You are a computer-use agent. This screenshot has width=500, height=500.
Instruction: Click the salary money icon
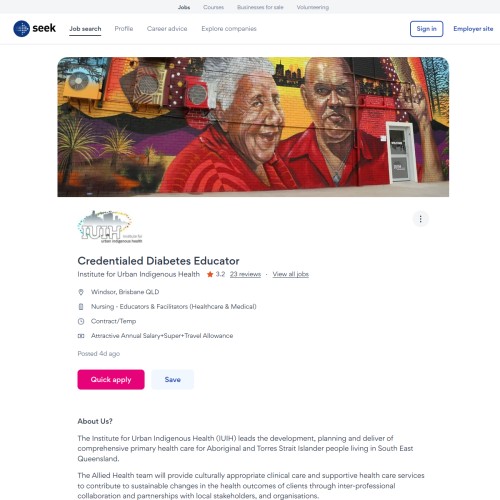81,336
